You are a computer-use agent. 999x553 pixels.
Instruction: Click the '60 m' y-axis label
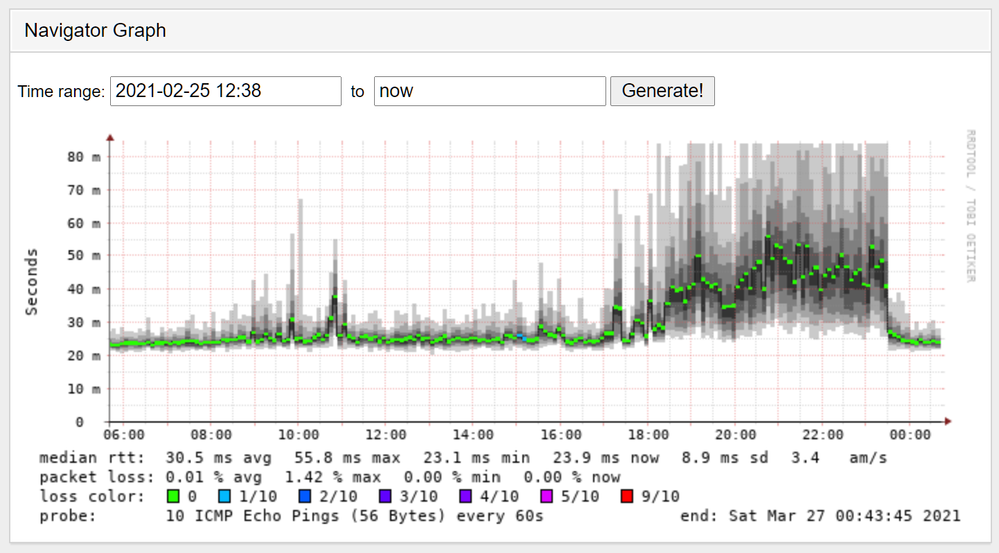click(x=84, y=223)
